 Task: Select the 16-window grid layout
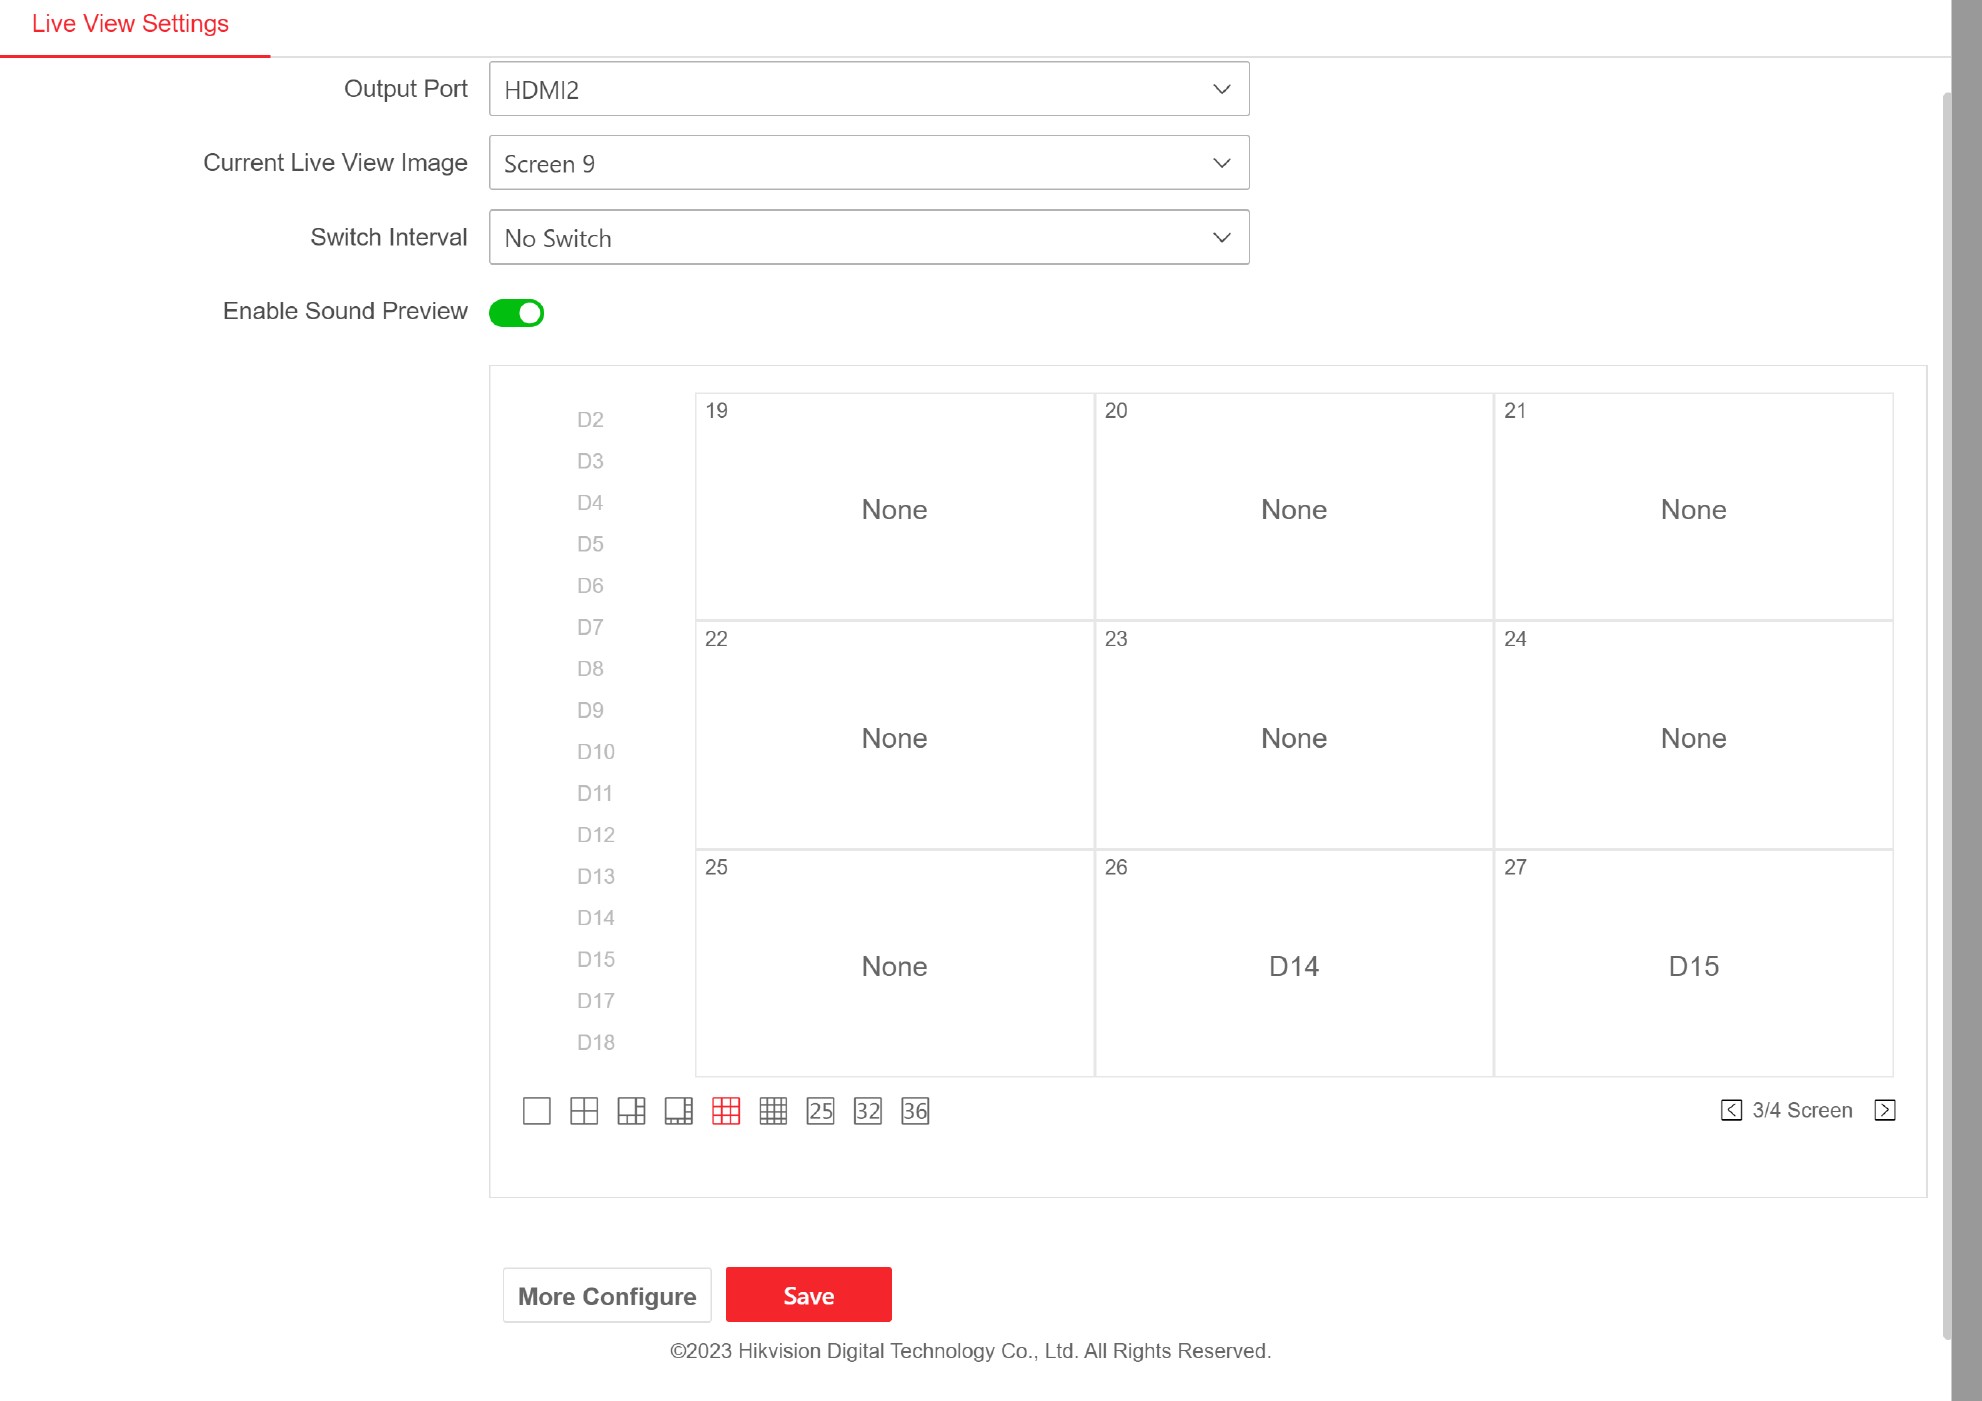pos(773,1111)
